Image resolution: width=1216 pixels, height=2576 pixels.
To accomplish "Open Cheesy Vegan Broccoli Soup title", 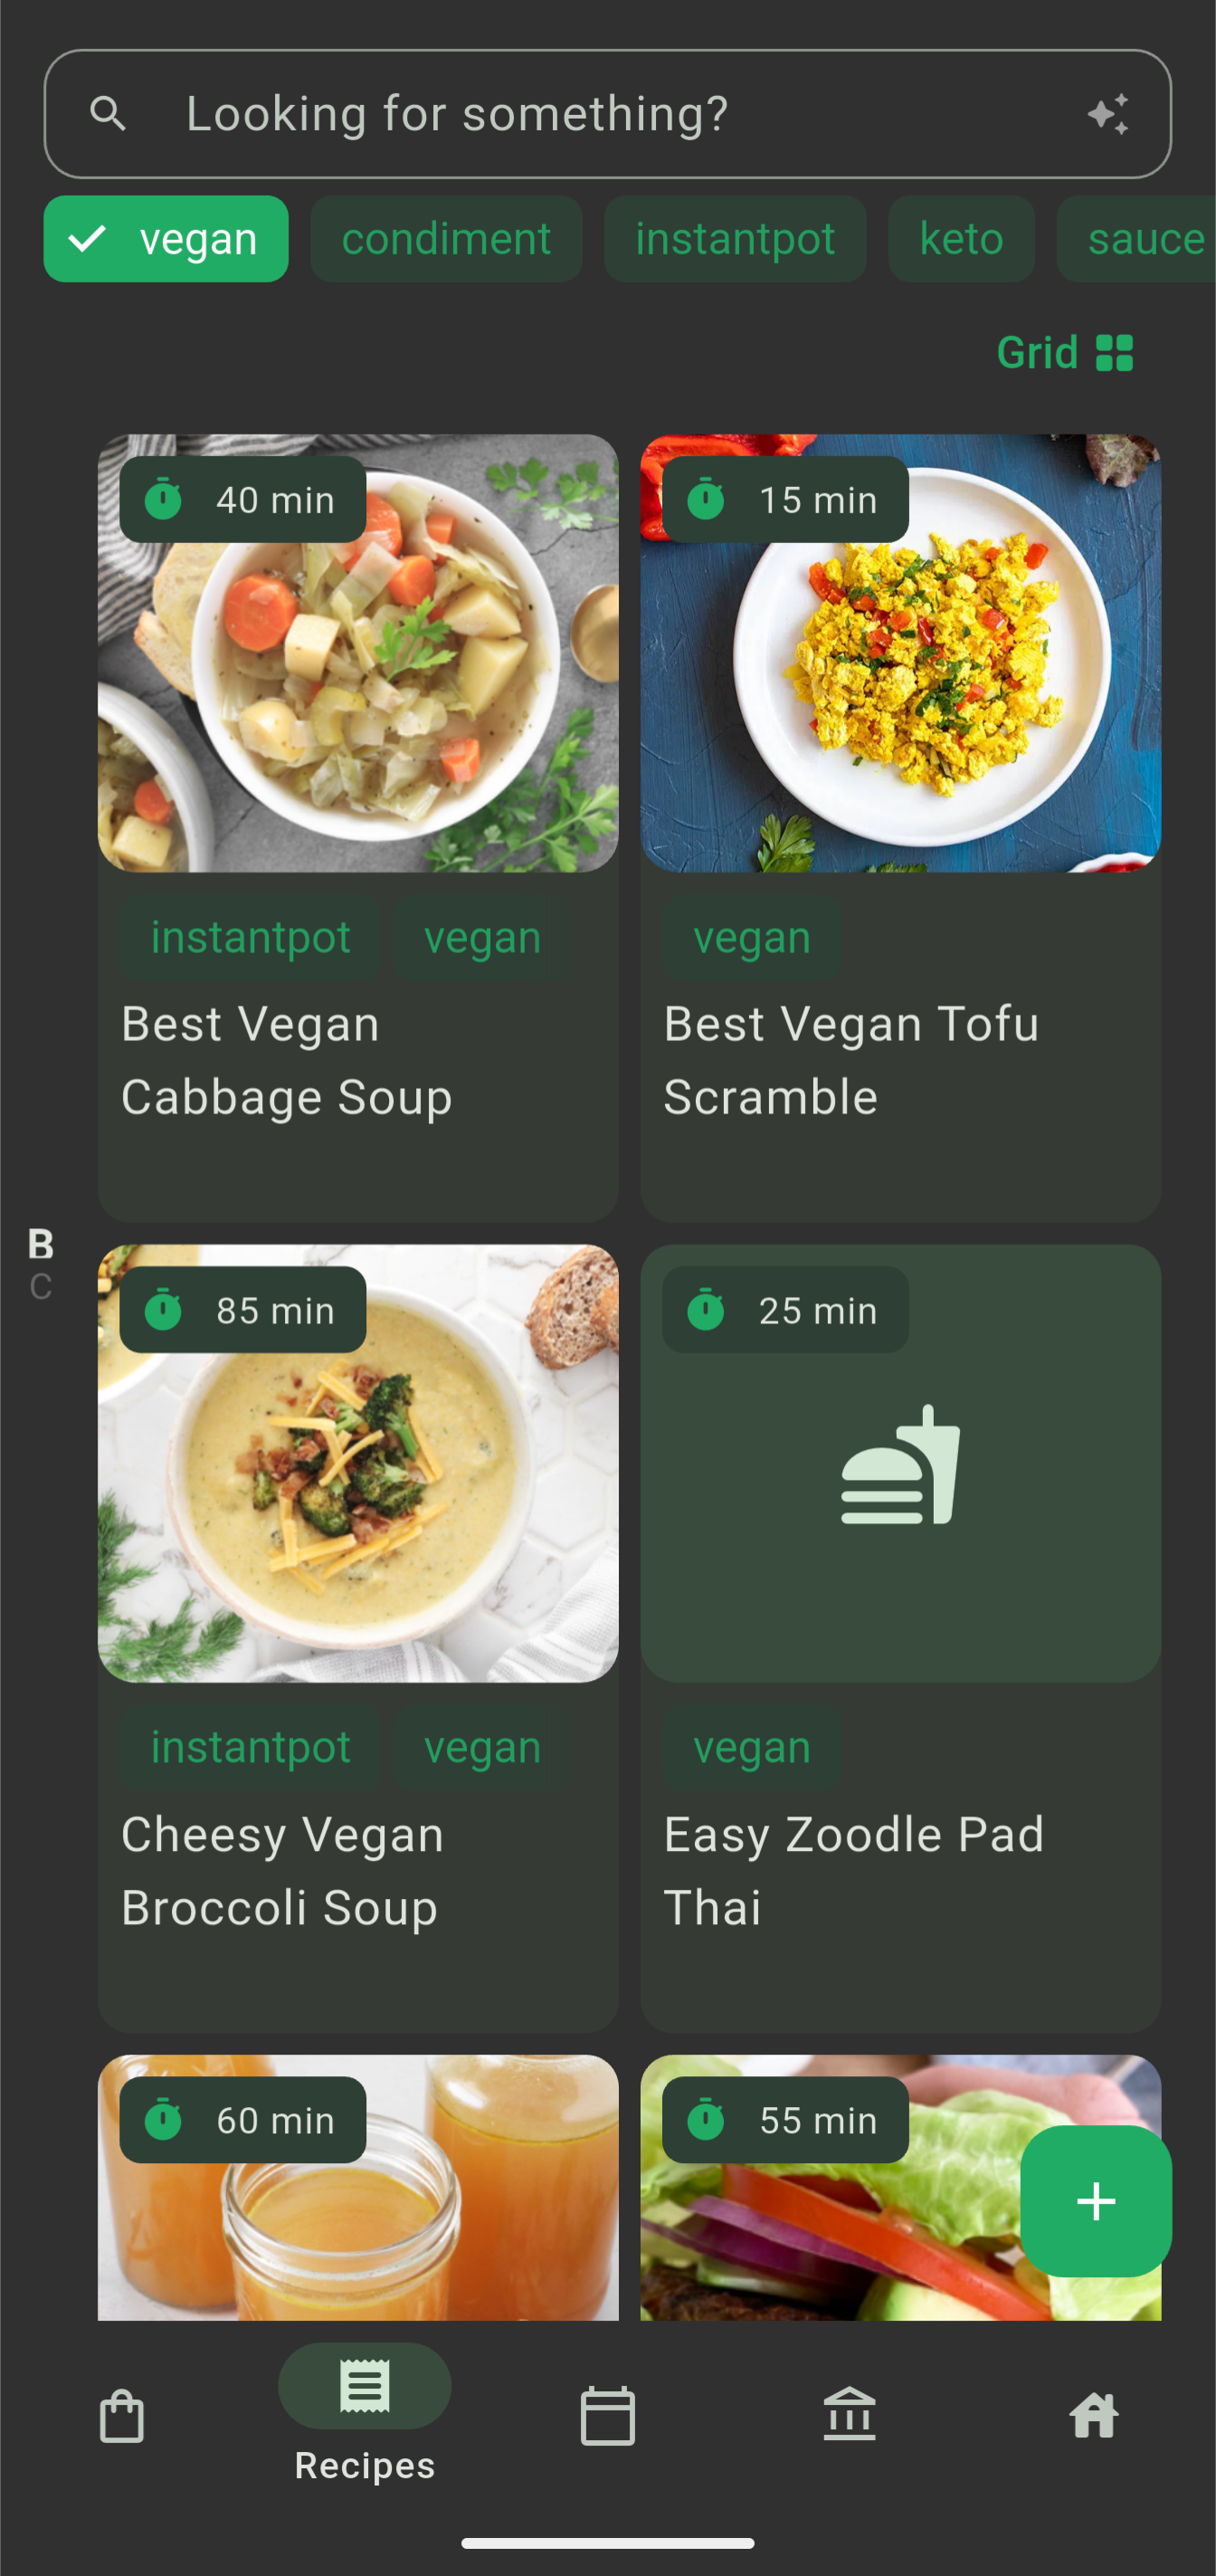I will 282,1870.
